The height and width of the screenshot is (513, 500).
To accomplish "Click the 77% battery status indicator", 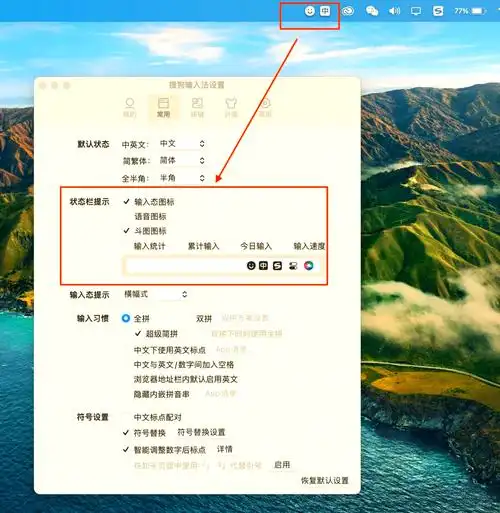I will click(469, 11).
